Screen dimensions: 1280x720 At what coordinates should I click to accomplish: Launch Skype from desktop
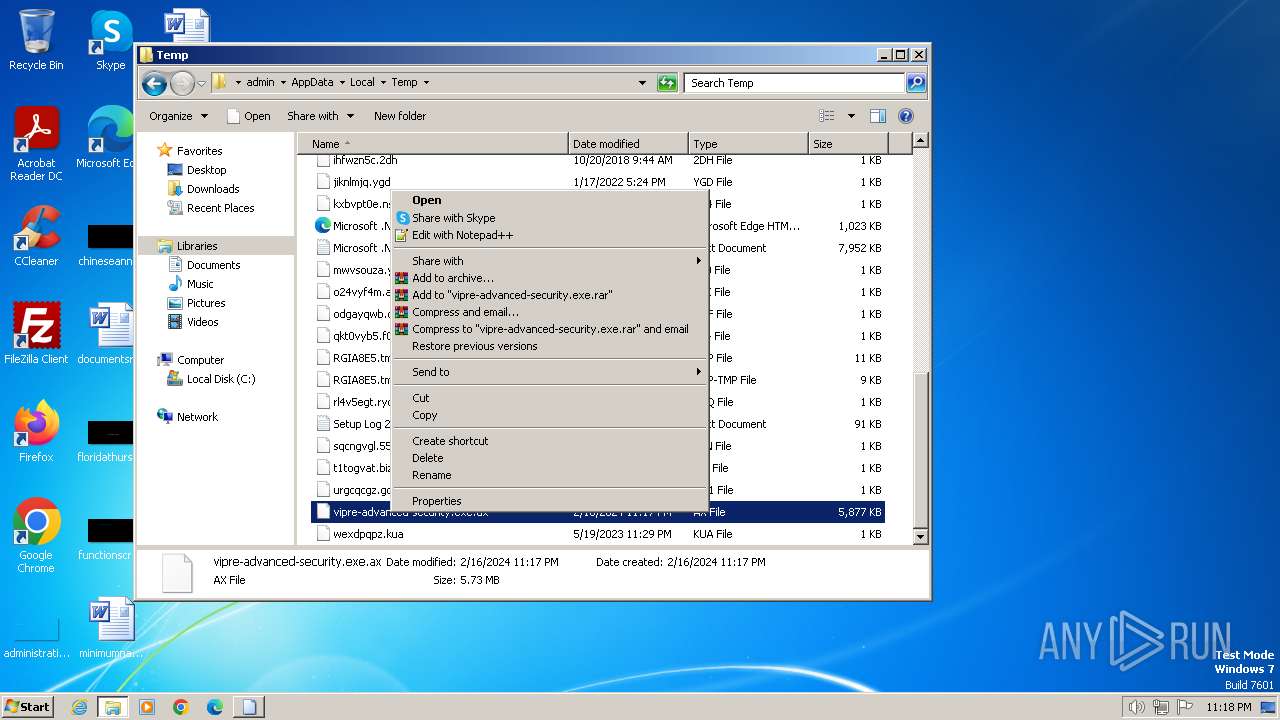[x=110, y=40]
